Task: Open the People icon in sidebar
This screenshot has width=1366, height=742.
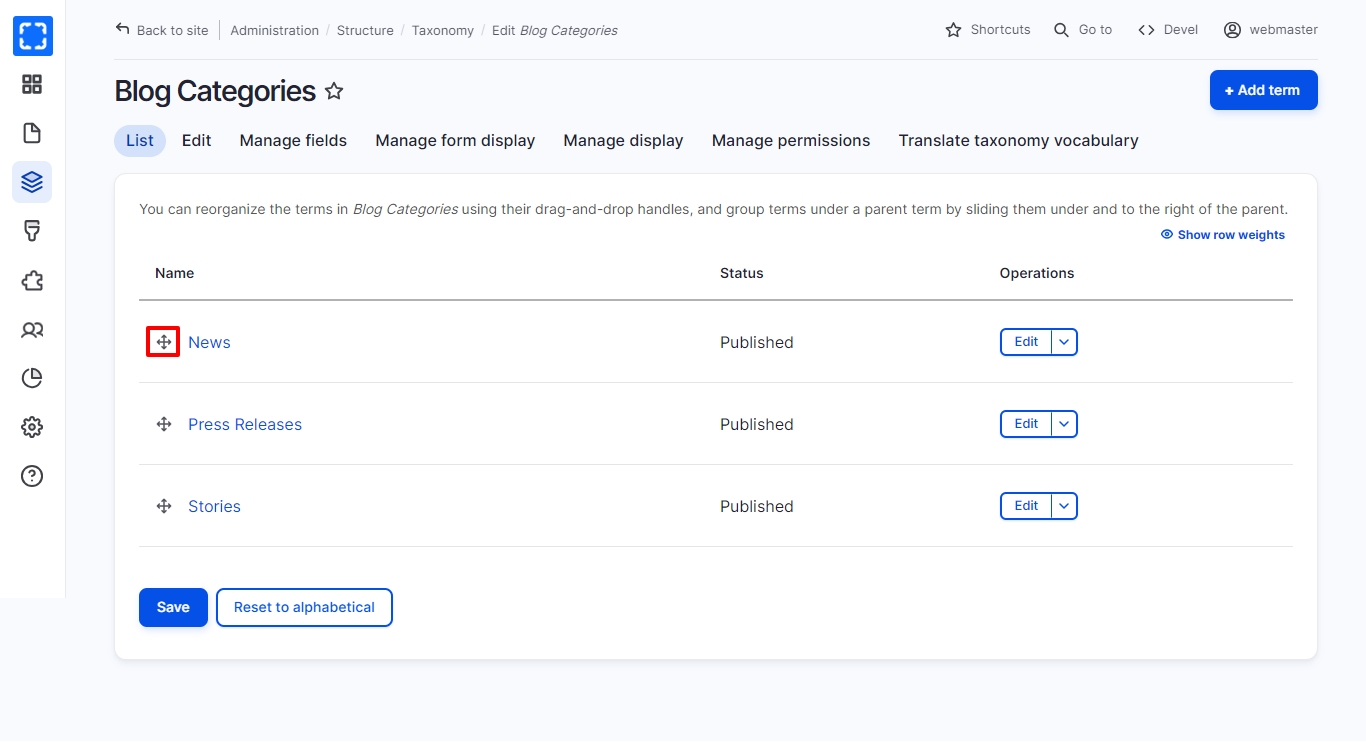Action: pos(32,329)
